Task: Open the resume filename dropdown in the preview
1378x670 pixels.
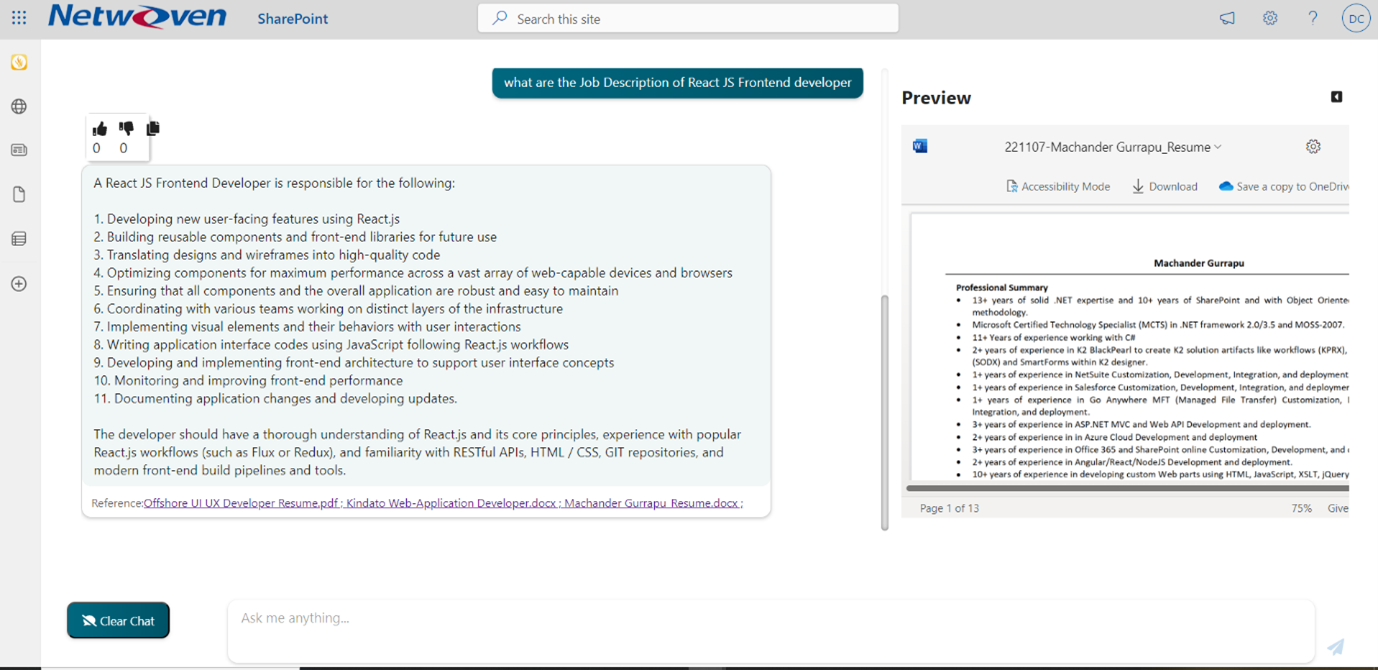Action: 1218,146
